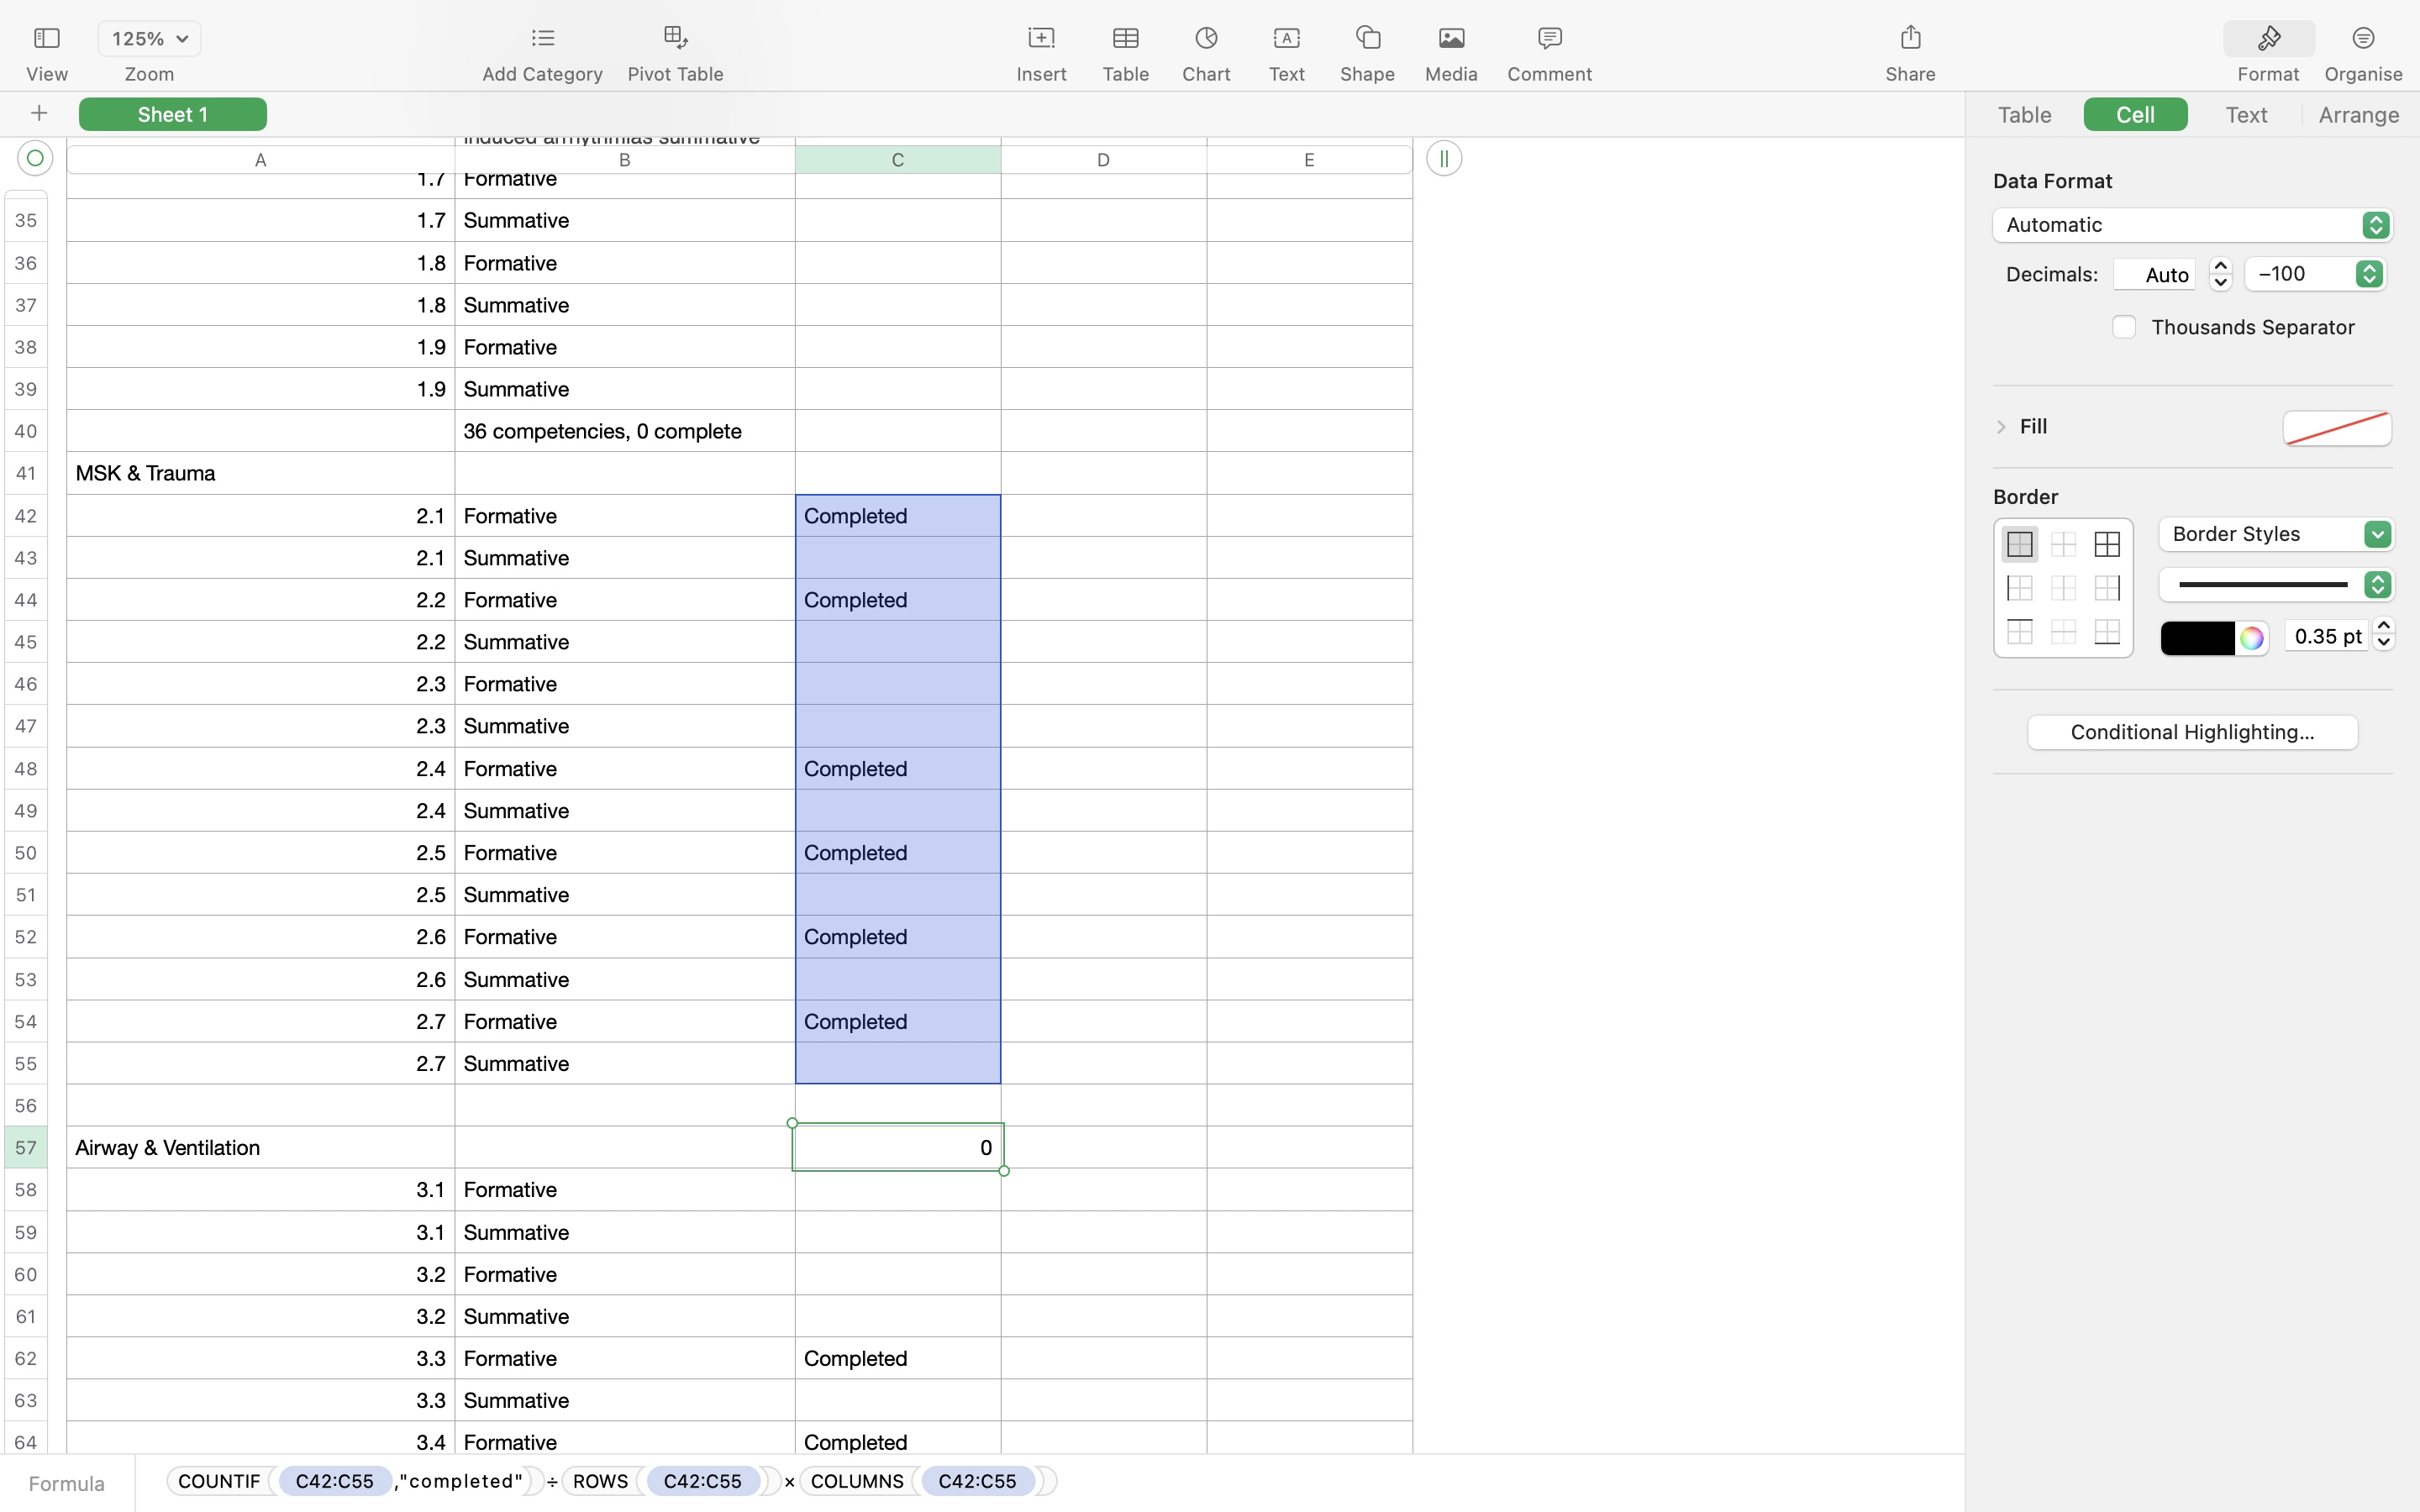Click the Insert formula icon
The width and height of the screenshot is (2420, 1512).
pos(1041,39)
